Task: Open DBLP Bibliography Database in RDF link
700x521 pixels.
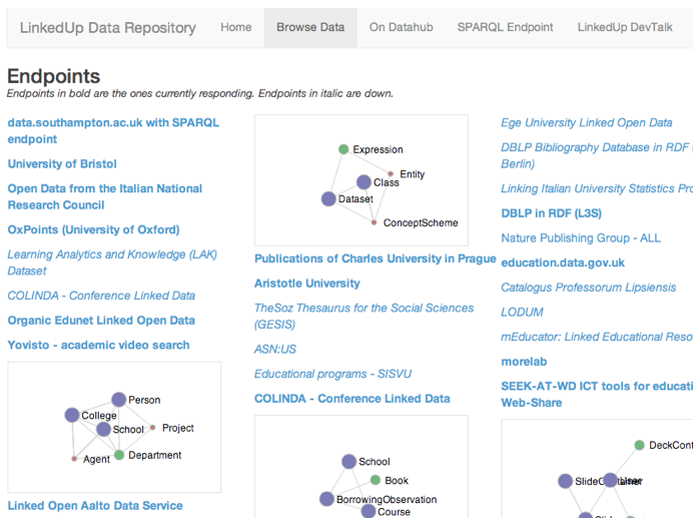Action: pyautogui.click(x=597, y=155)
